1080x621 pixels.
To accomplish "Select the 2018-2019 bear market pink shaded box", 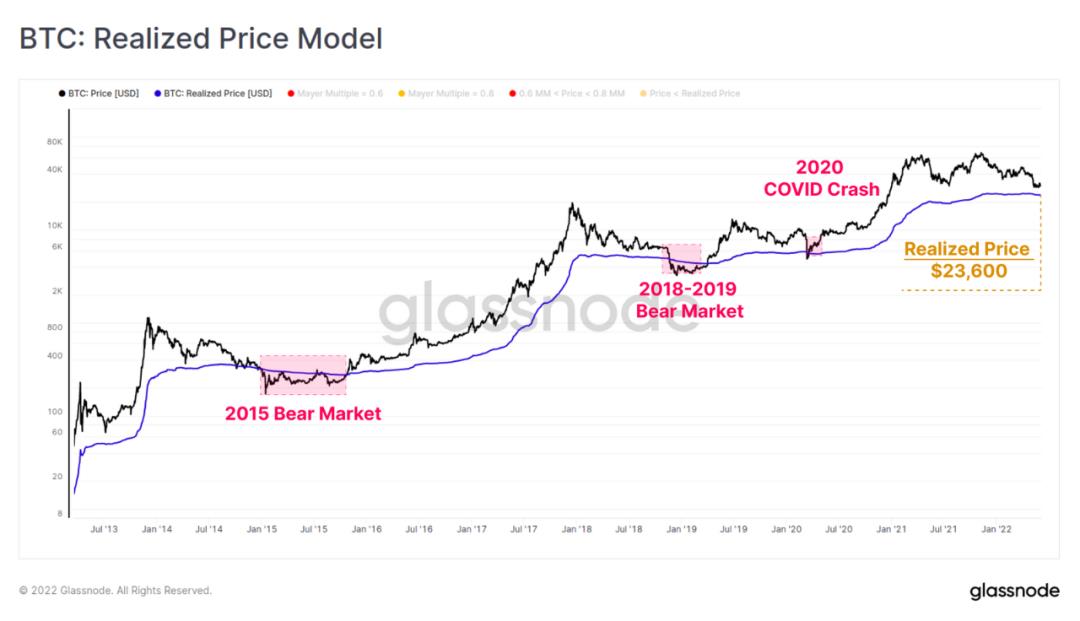I will coord(682,259).
